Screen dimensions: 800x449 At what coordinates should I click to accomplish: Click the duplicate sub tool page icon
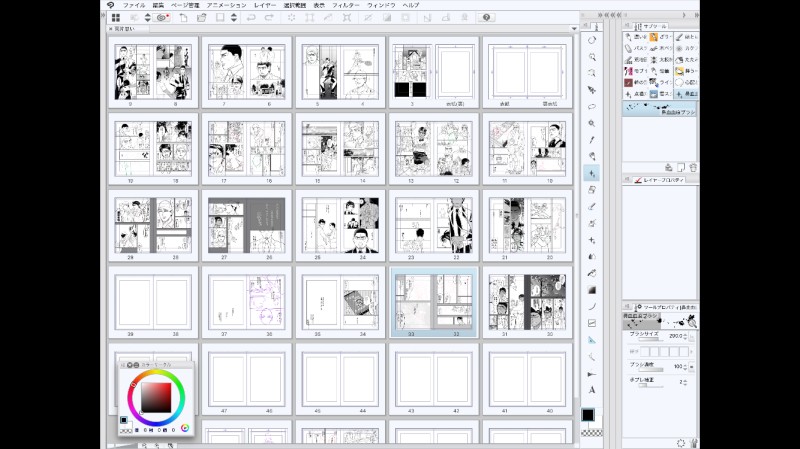tap(681, 167)
